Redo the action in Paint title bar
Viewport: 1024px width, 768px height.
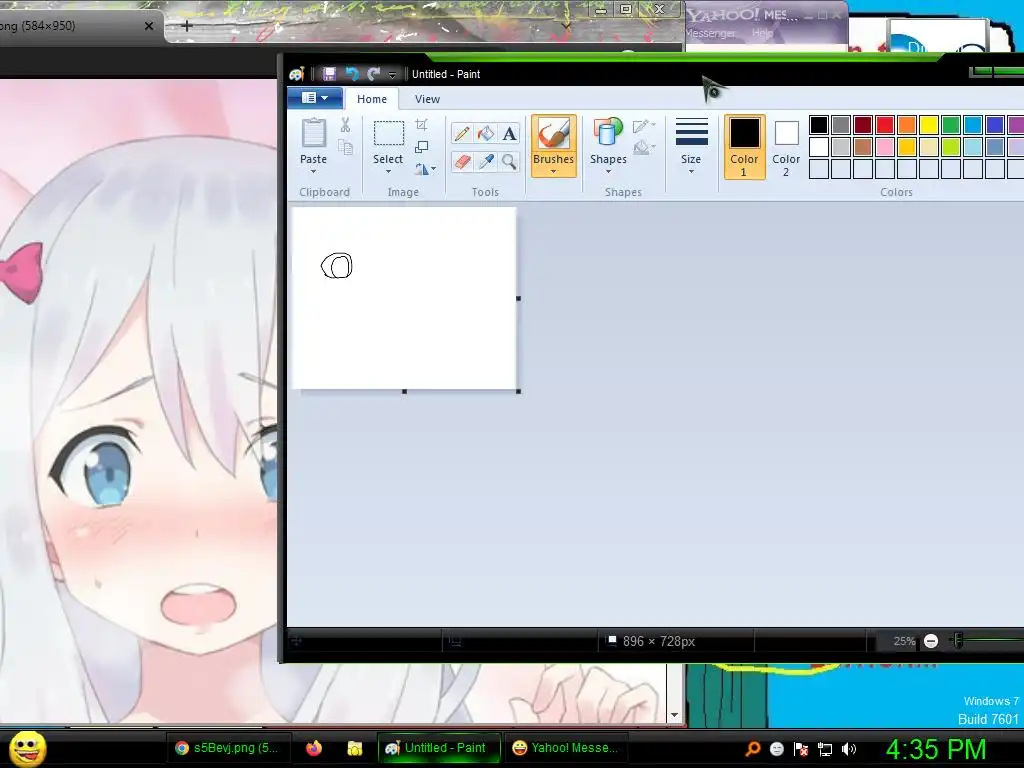374,74
